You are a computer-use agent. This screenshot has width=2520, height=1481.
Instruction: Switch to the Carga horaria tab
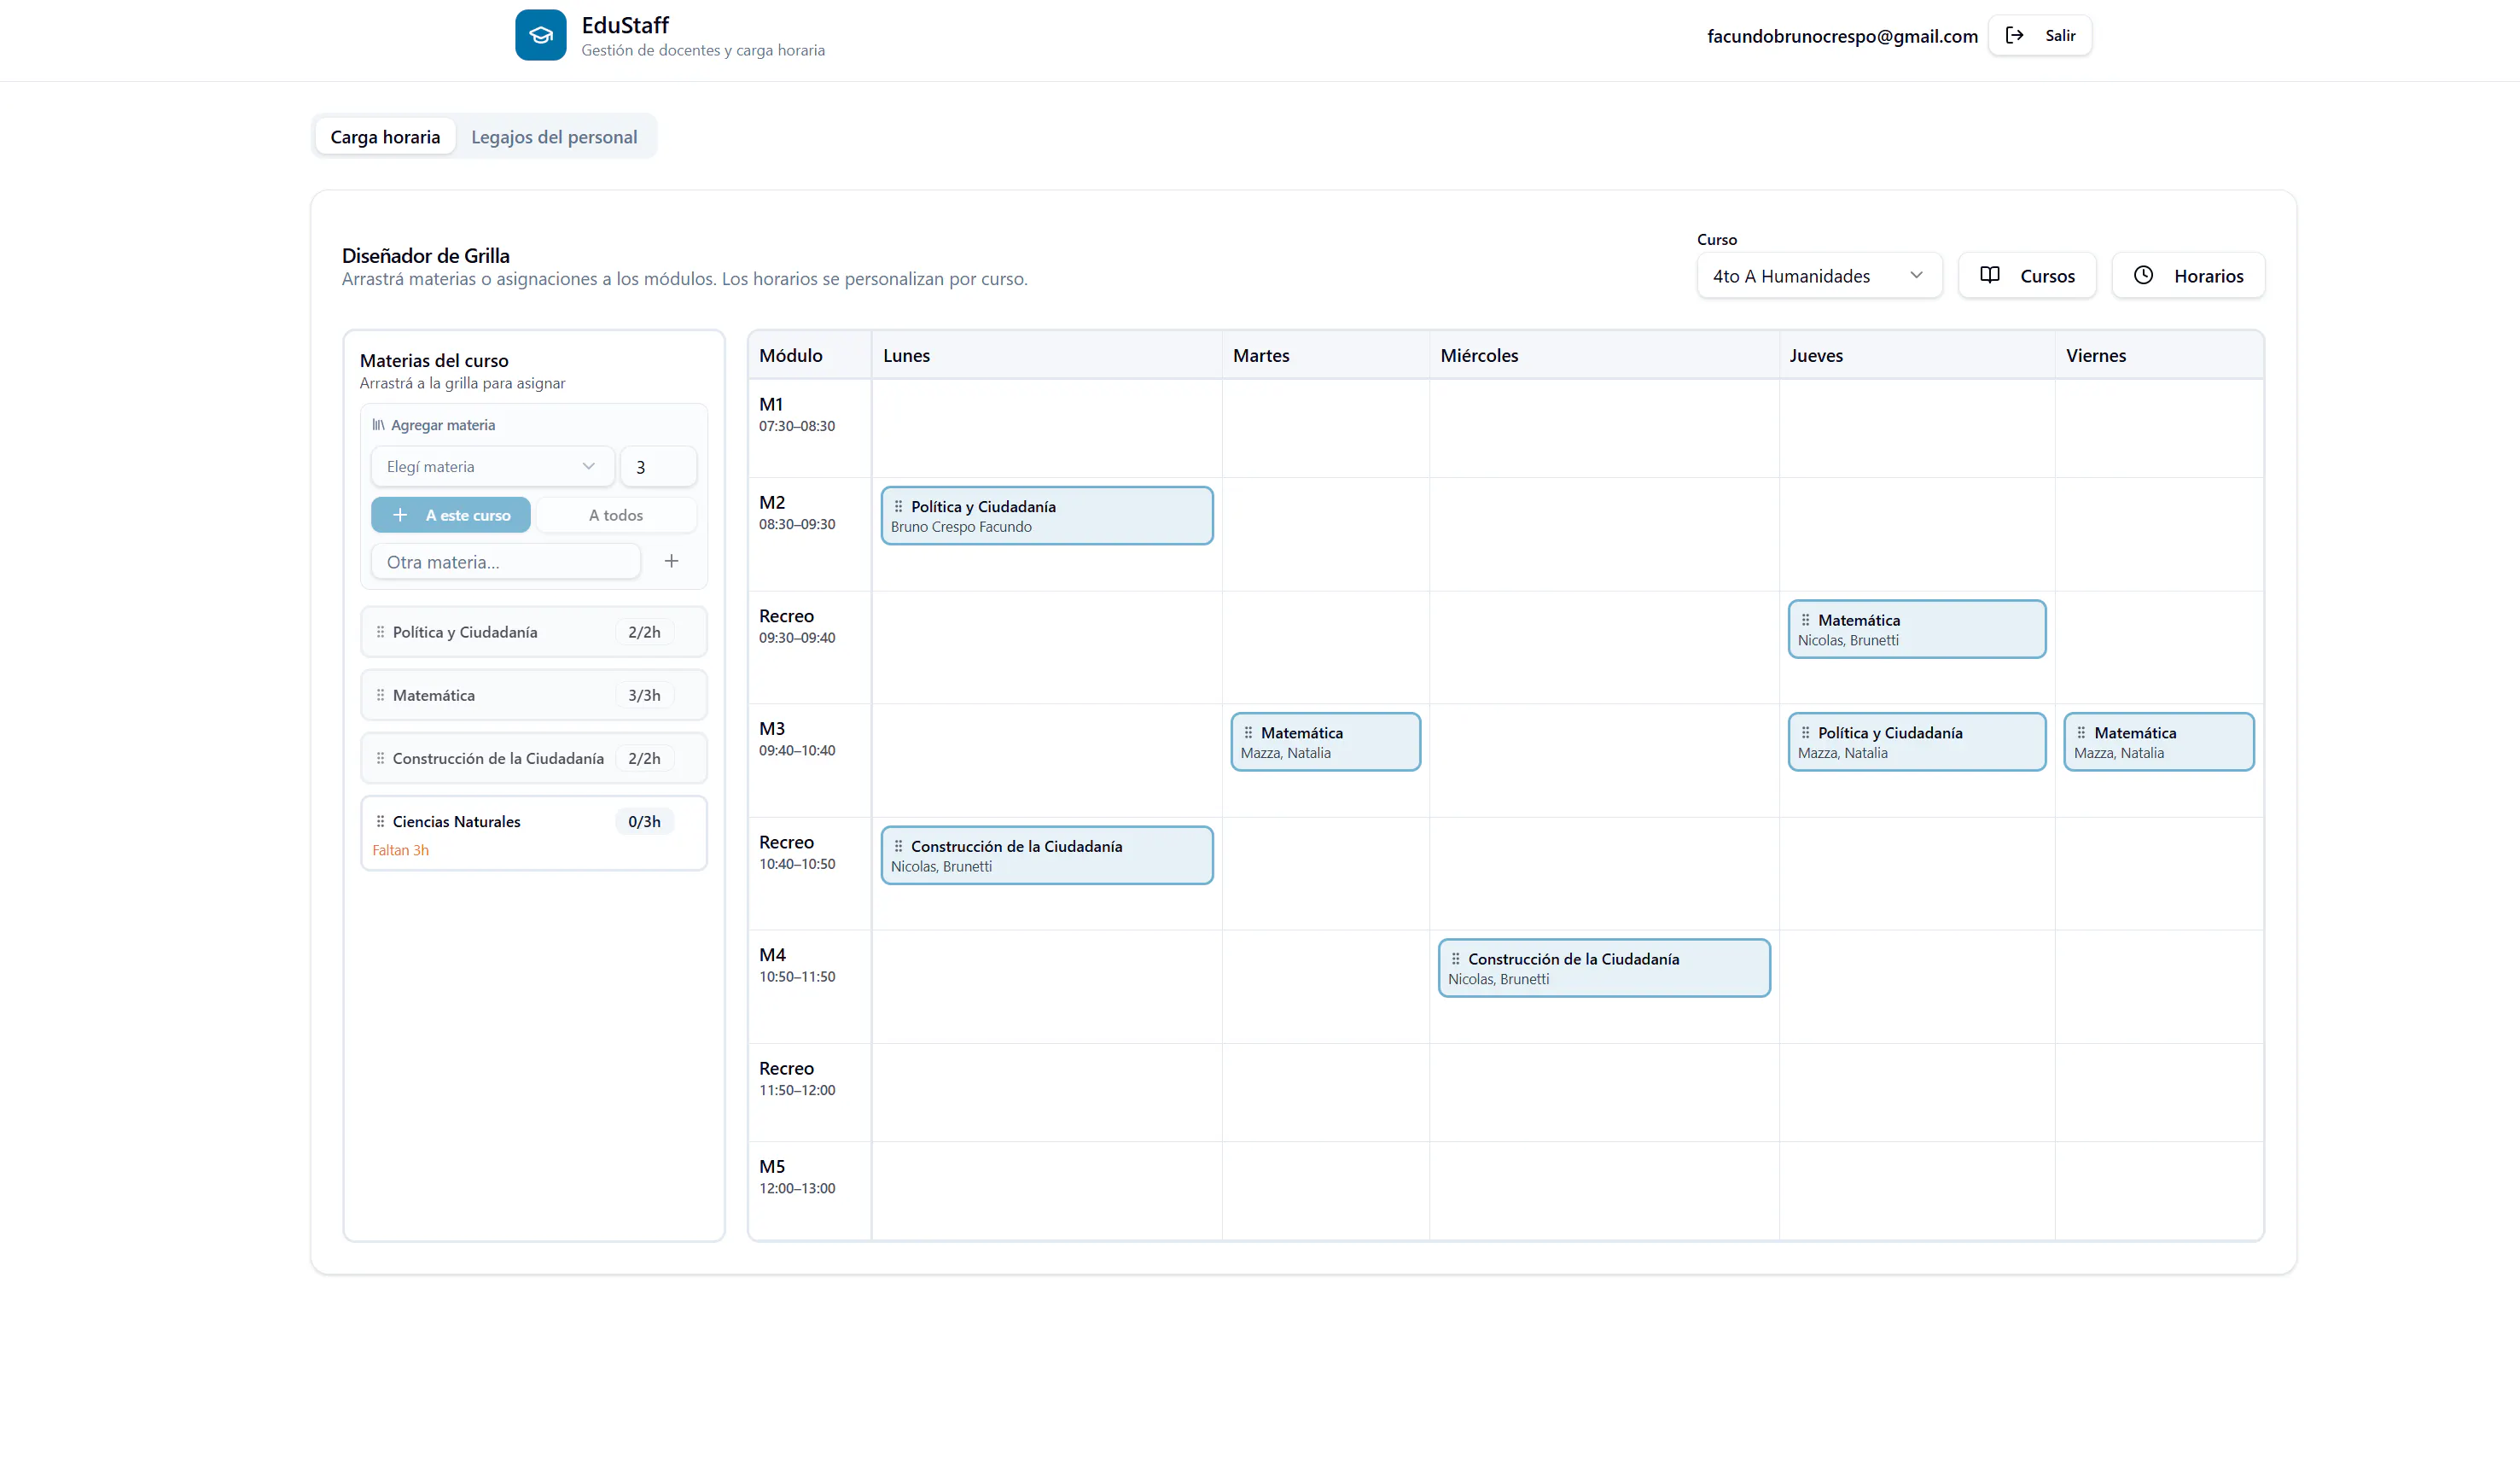pos(385,137)
